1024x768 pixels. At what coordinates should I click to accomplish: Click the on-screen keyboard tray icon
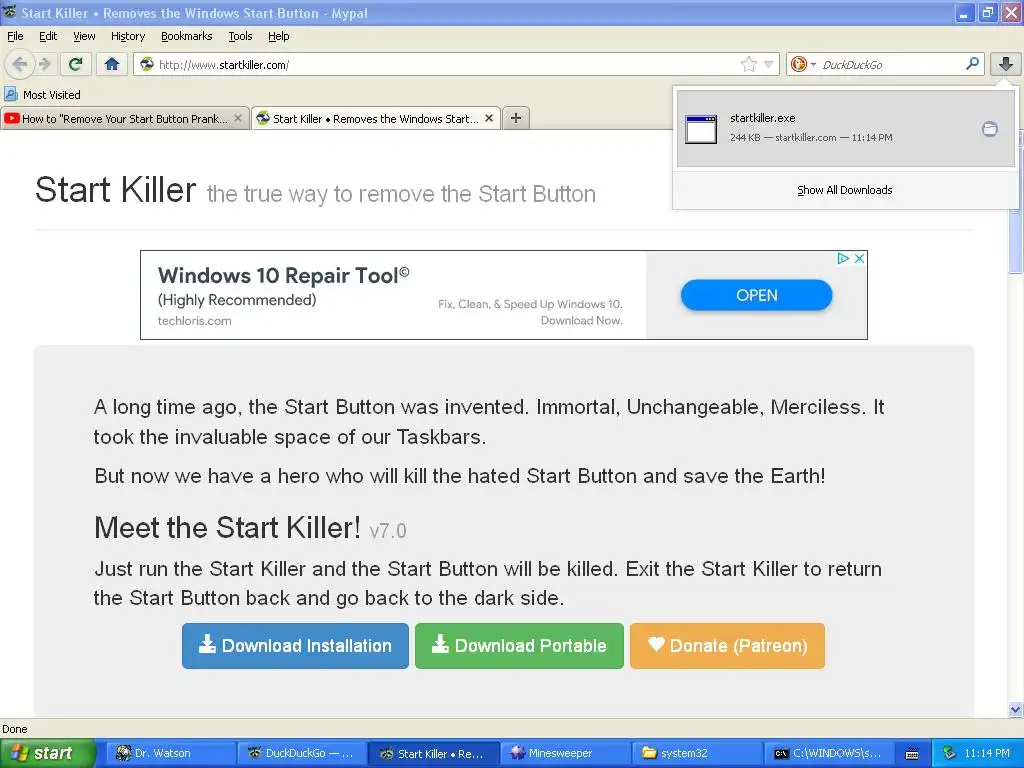(912, 754)
